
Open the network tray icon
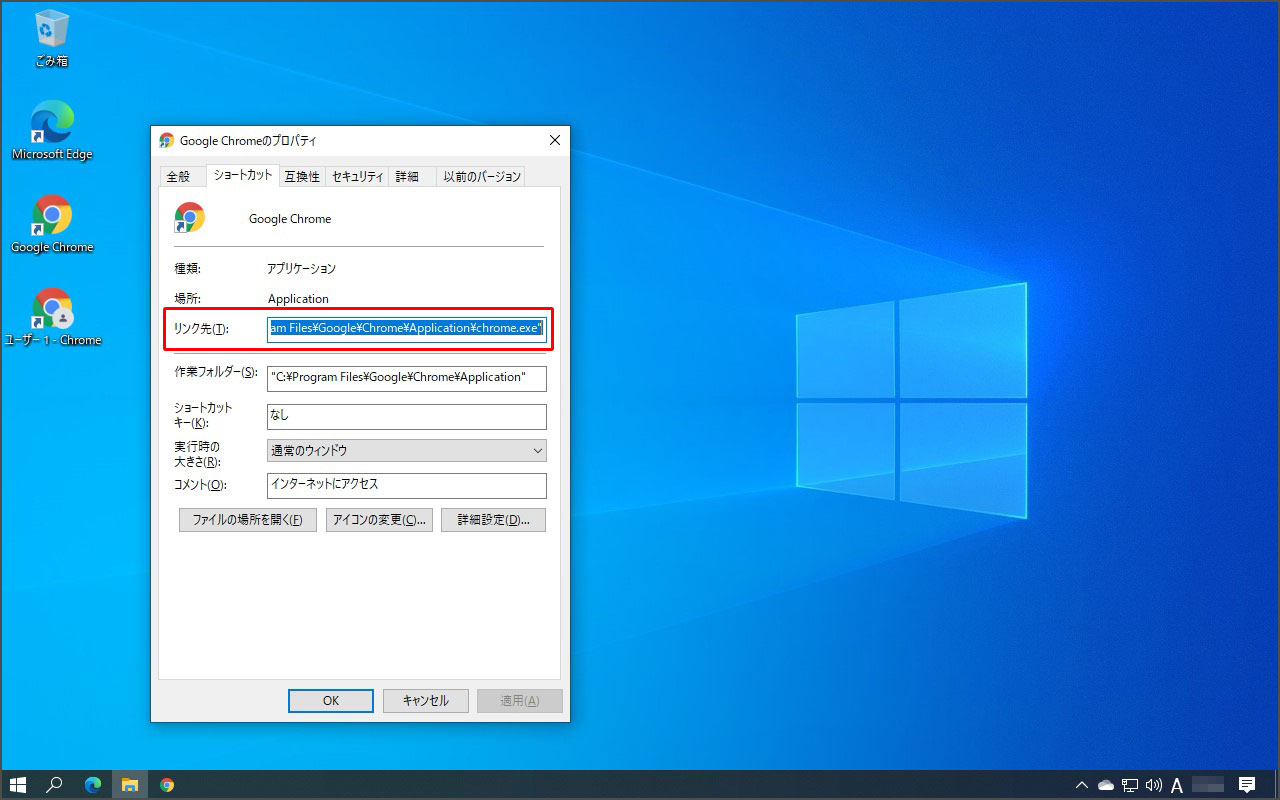click(1130, 785)
